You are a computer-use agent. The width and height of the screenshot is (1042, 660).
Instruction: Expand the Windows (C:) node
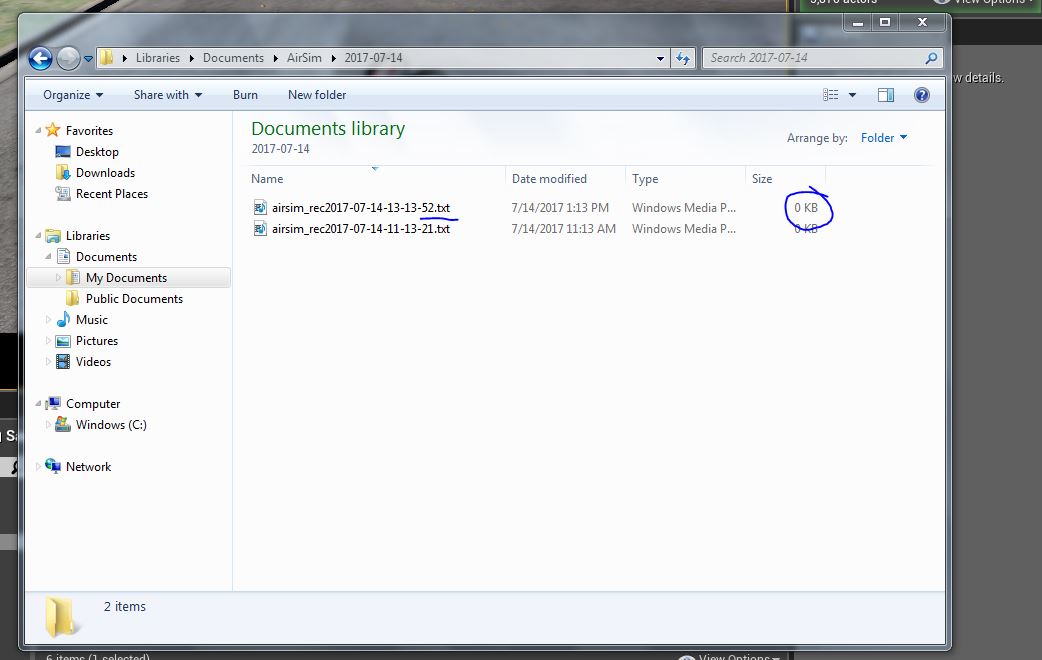click(48, 425)
